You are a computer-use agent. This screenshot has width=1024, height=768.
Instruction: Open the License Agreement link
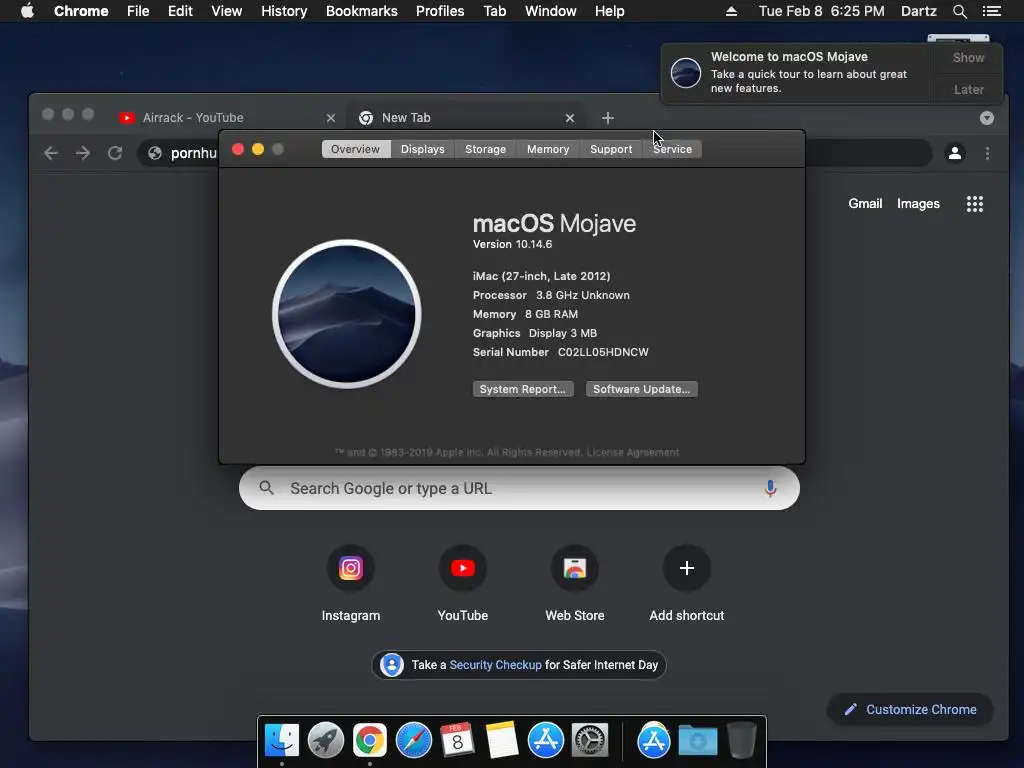pos(632,453)
